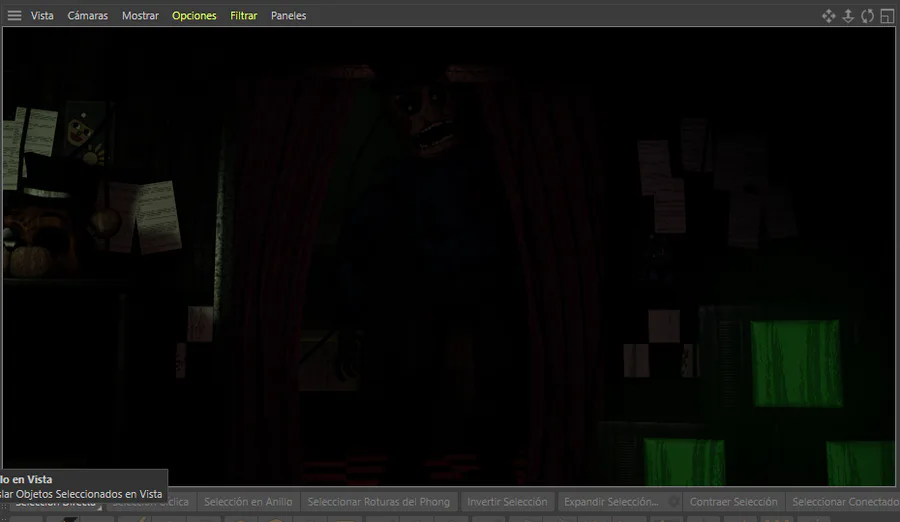Image resolution: width=900 pixels, height=522 pixels.
Task: Open the Opciones menu
Action: click(x=194, y=16)
